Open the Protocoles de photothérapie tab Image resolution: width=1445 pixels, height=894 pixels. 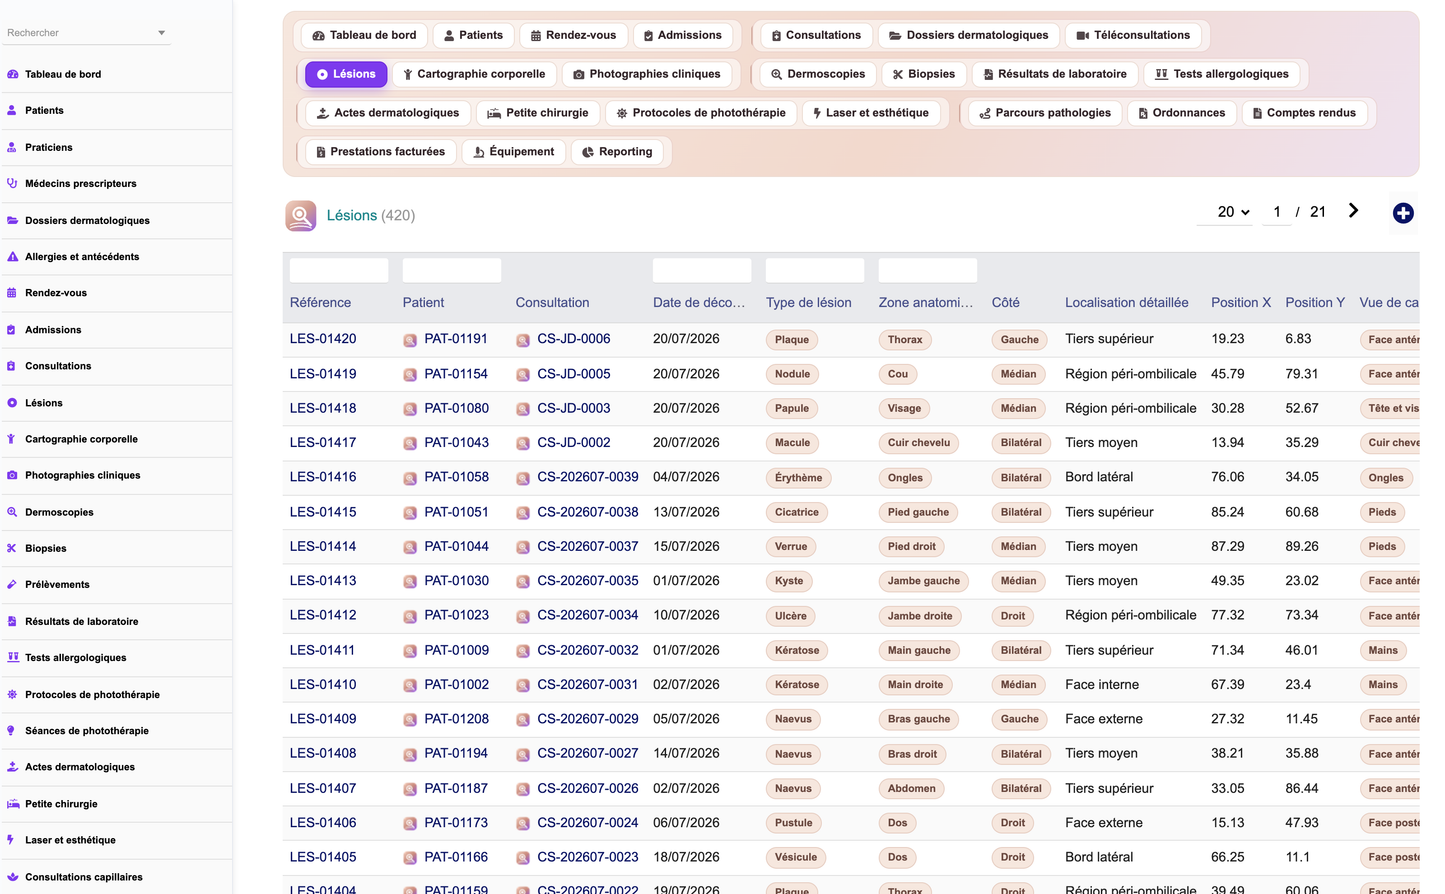701,113
